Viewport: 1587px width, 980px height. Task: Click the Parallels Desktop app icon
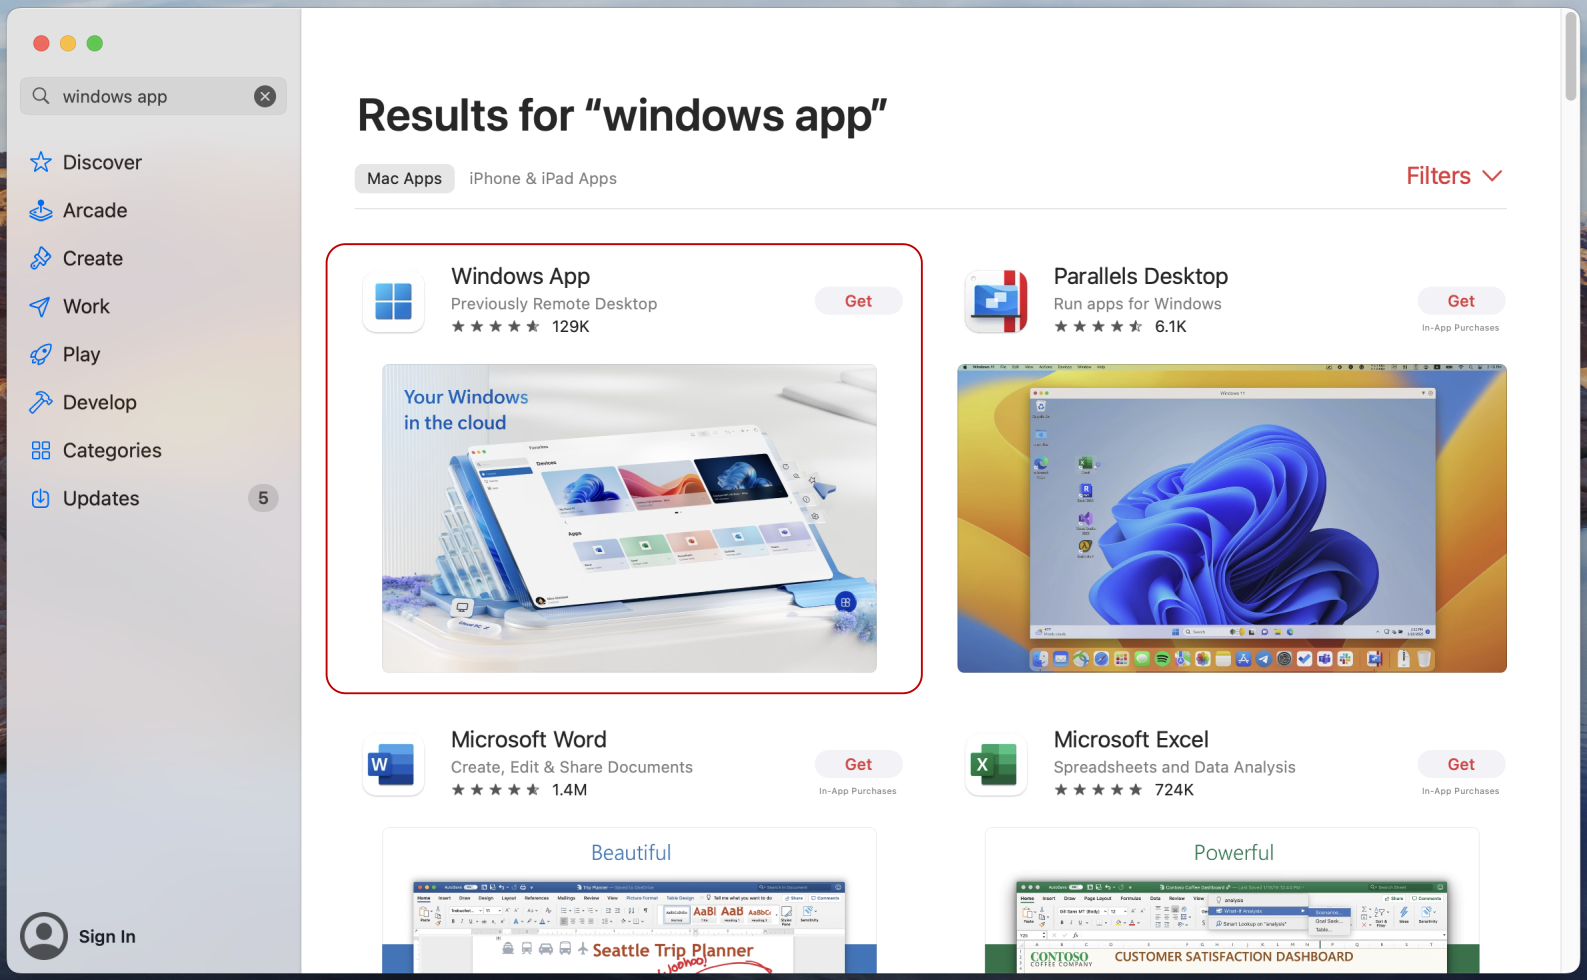(996, 301)
